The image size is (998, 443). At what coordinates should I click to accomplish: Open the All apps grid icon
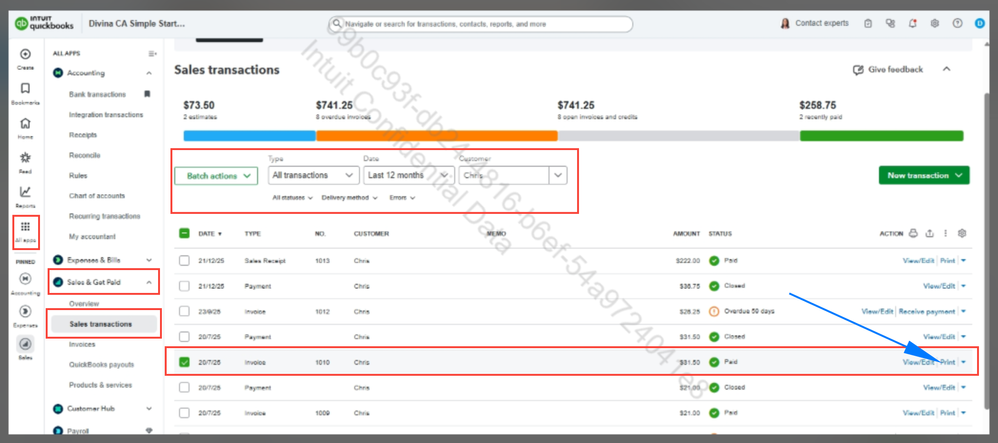pos(25,227)
